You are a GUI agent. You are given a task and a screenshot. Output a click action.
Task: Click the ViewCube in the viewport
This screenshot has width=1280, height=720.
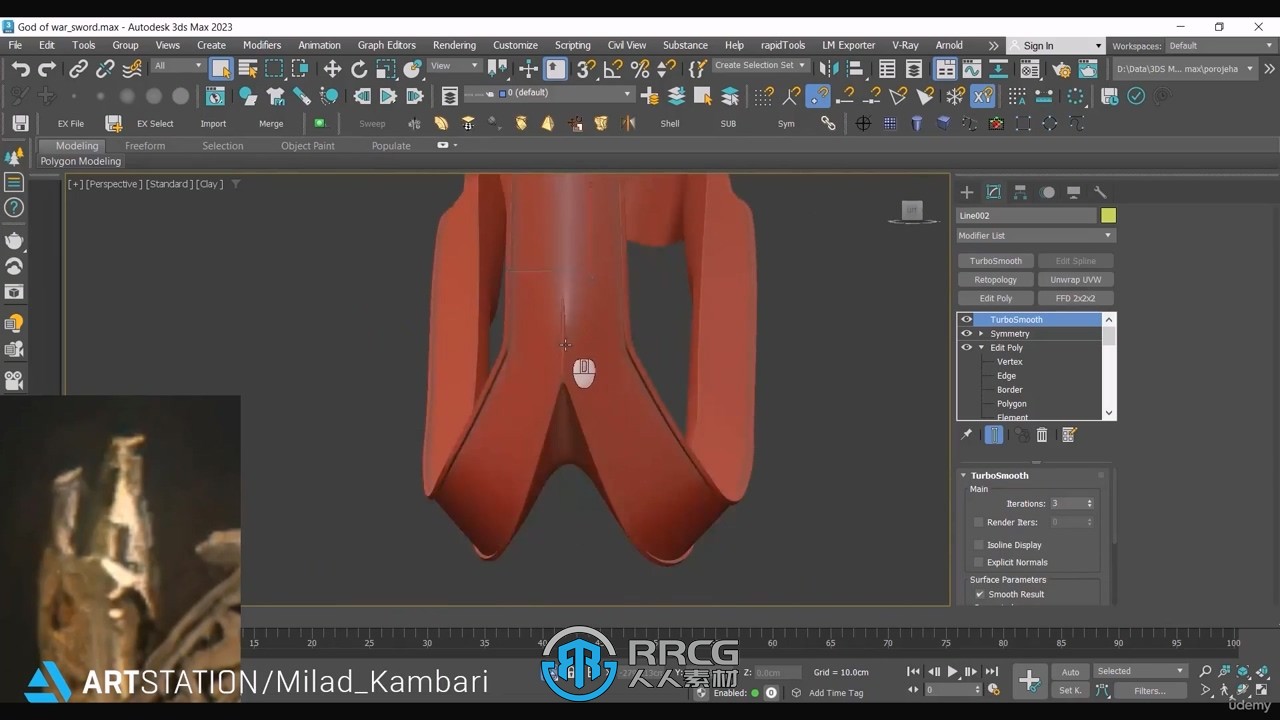911,211
